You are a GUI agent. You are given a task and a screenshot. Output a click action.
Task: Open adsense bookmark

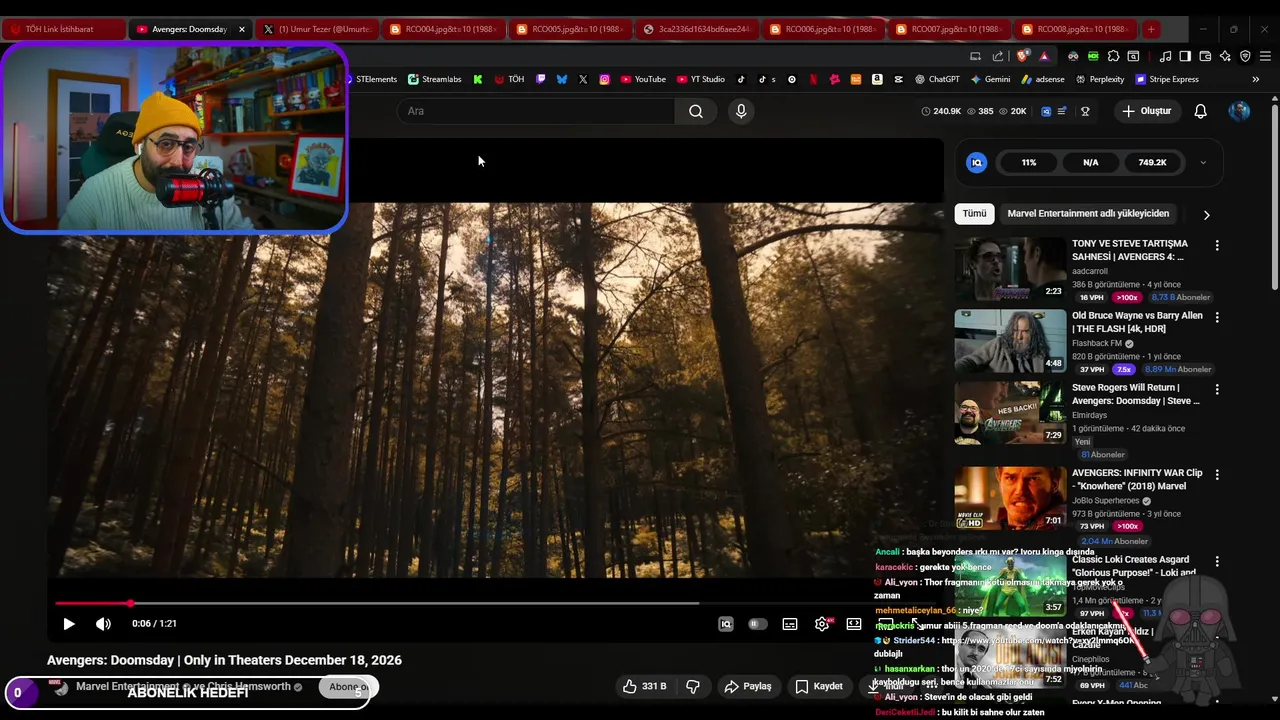point(1042,79)
